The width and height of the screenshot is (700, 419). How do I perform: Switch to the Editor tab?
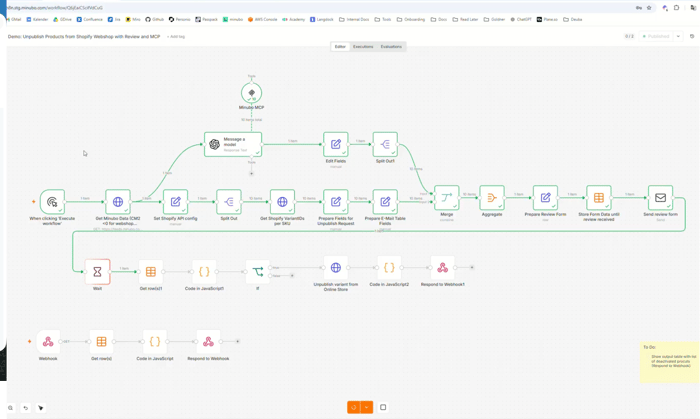340,46
